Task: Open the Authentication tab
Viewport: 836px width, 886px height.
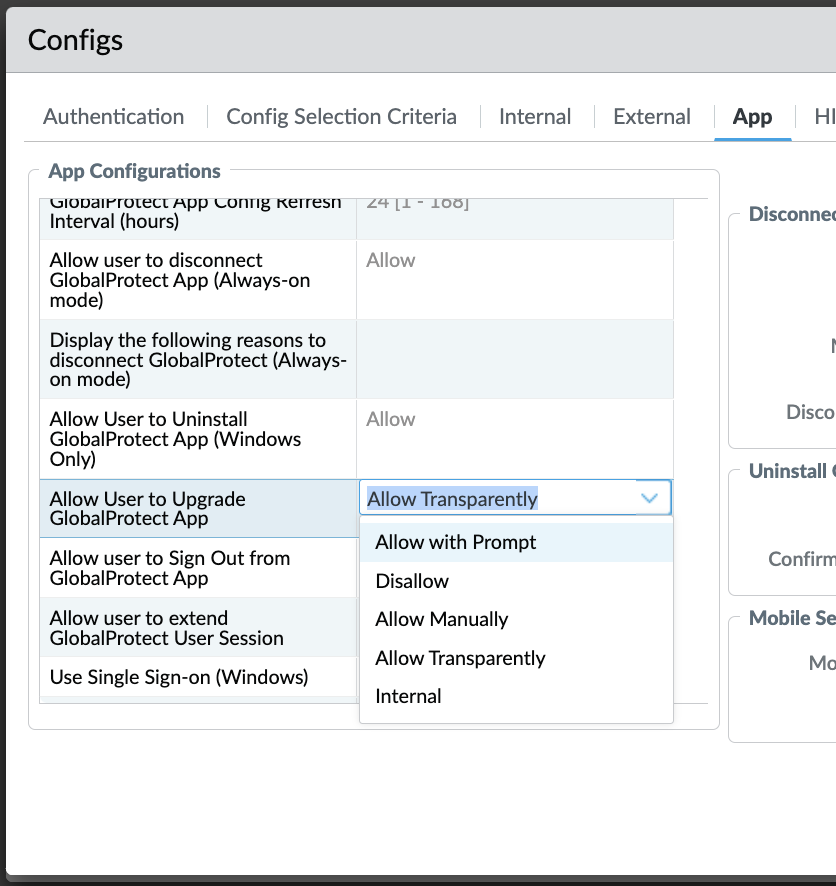Action: pos(114,116)
